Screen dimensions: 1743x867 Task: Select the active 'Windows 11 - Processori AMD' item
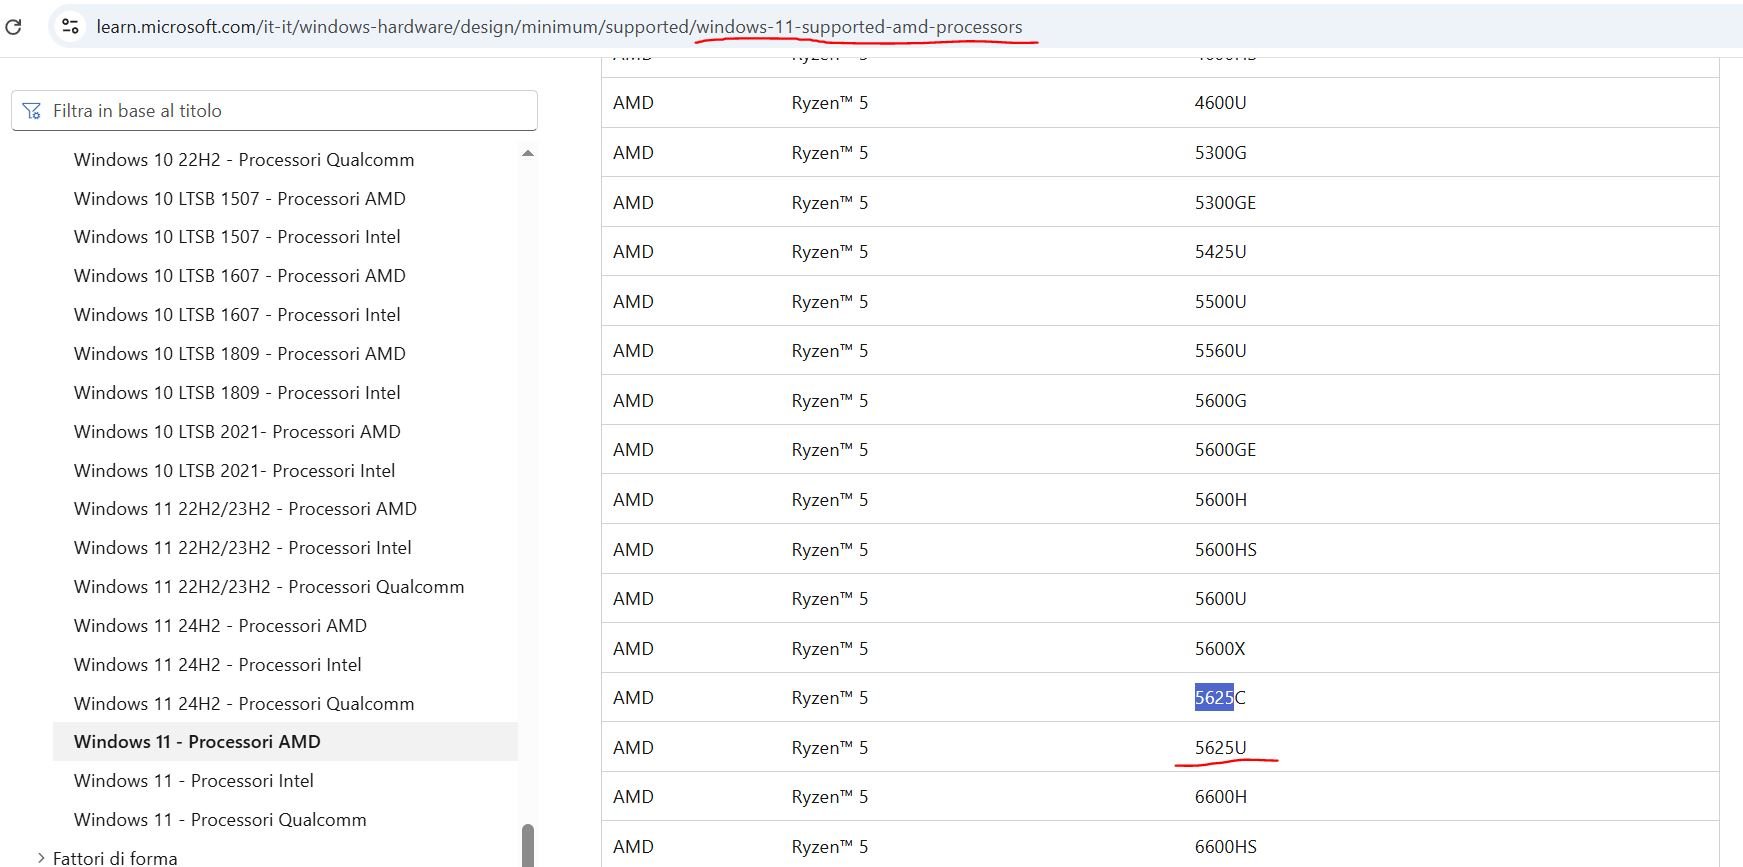285,742
